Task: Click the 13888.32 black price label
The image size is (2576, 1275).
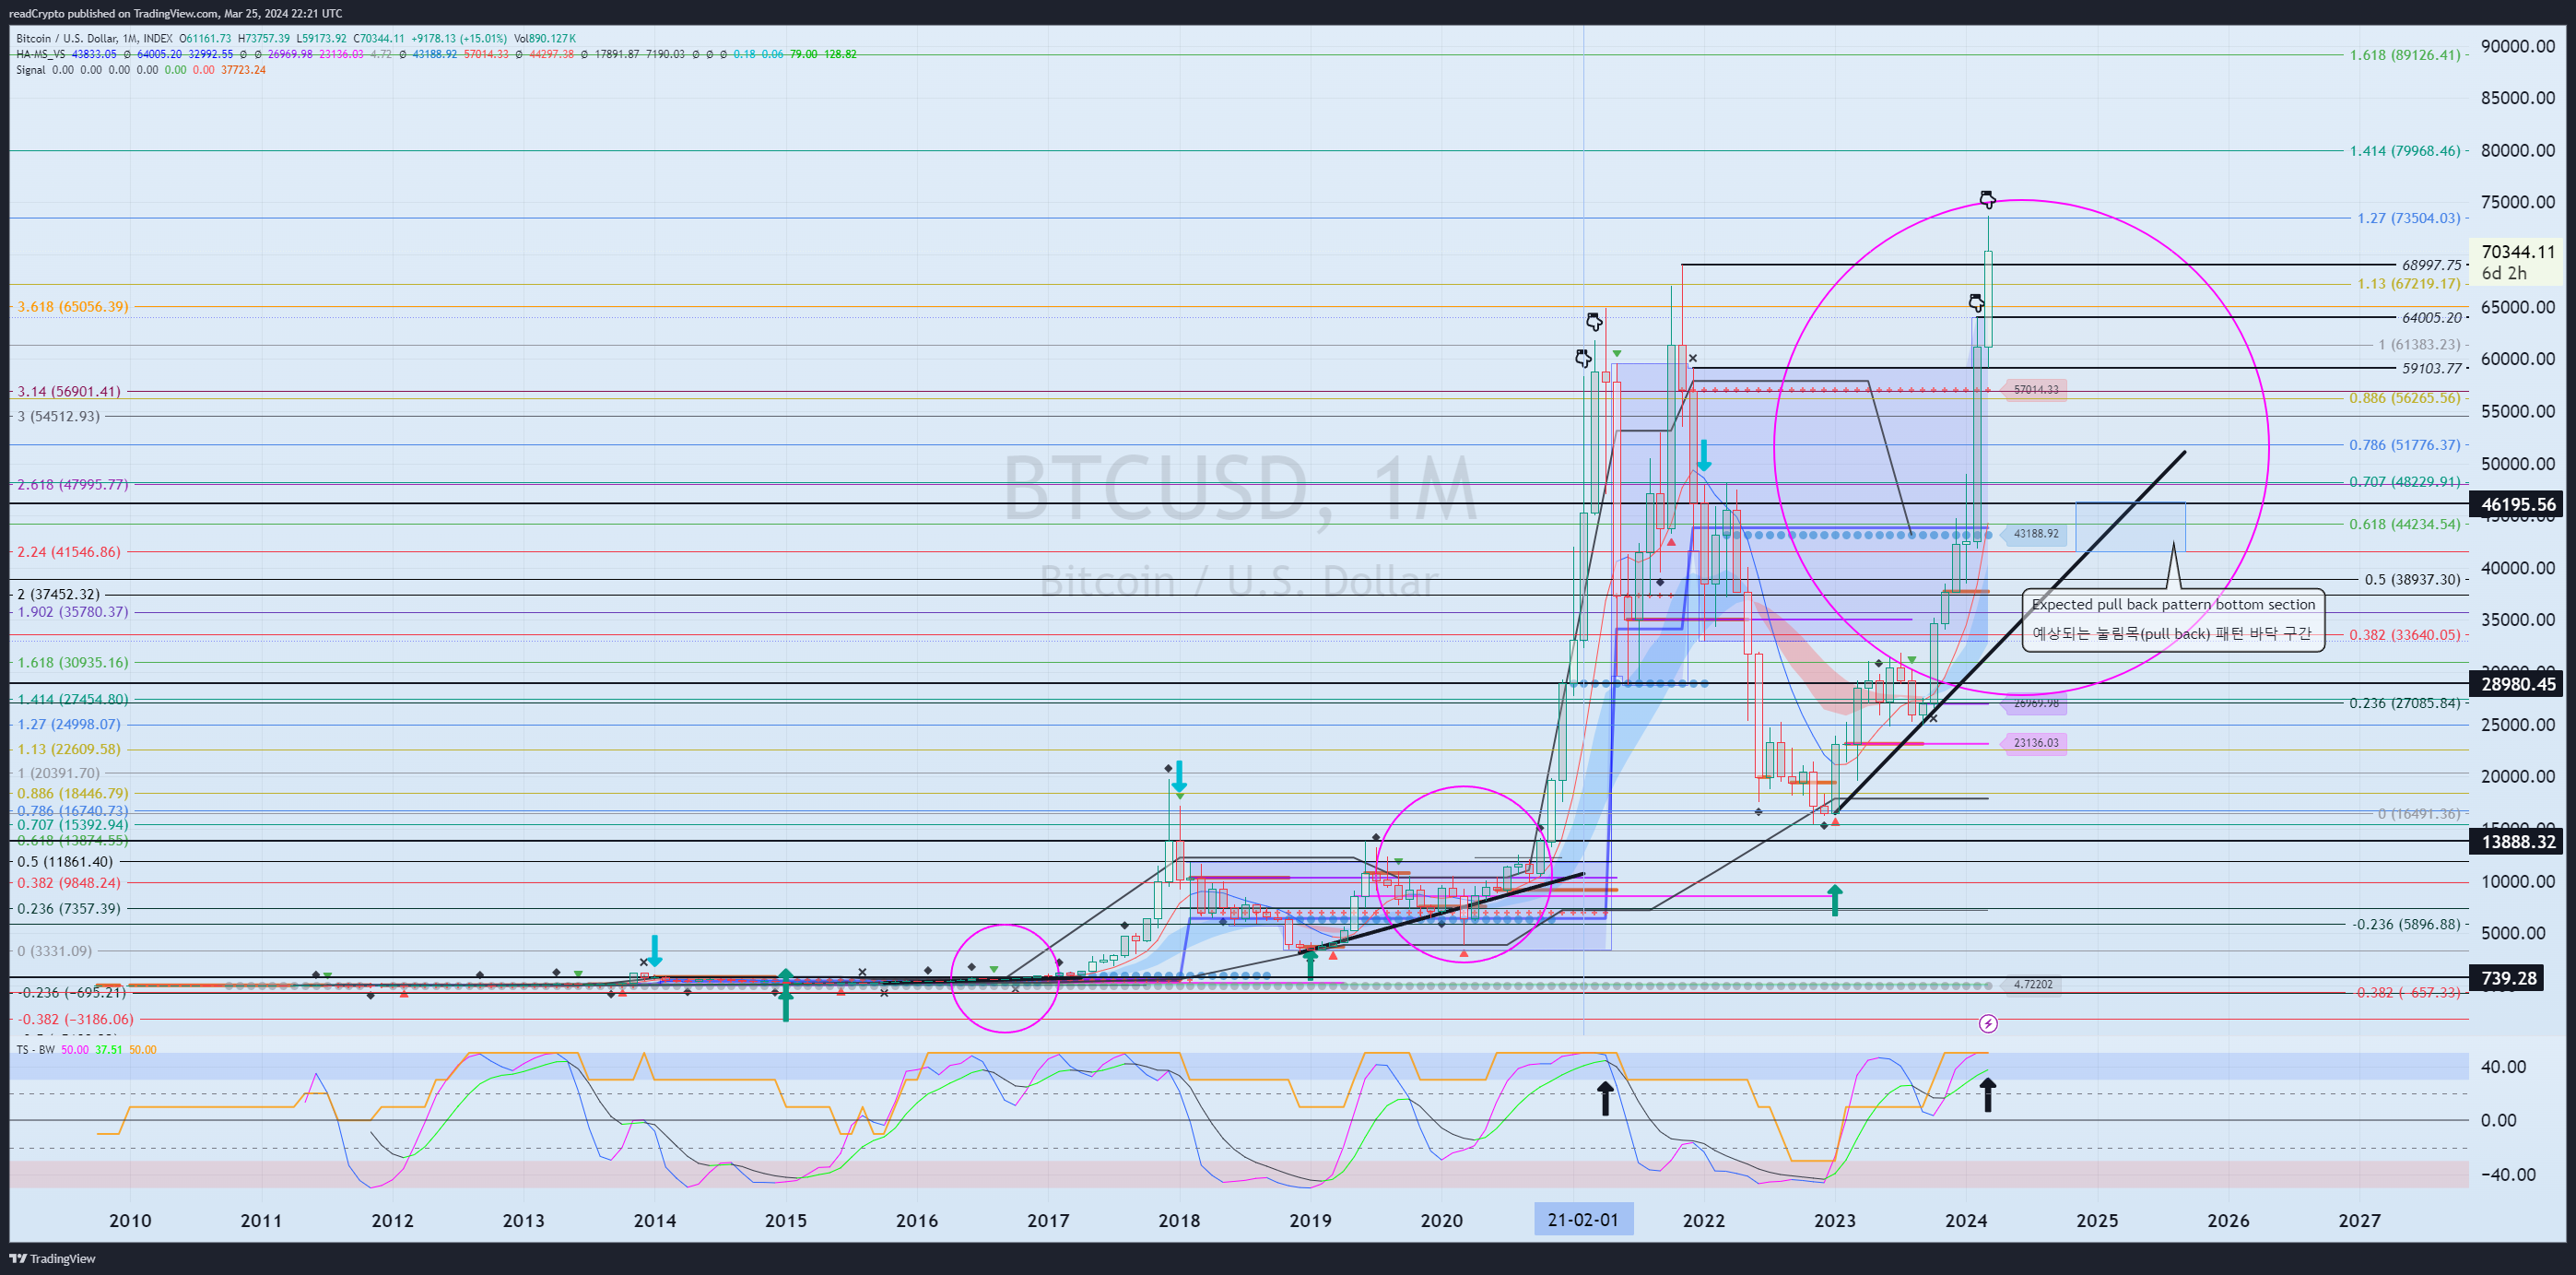Action: click(2518, 842)
